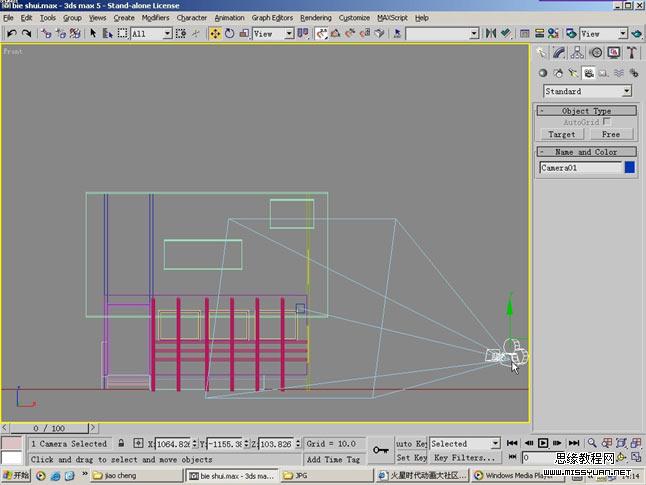Toggle the Angle Snap tool
646x485 pixels.
click(335, 33)
